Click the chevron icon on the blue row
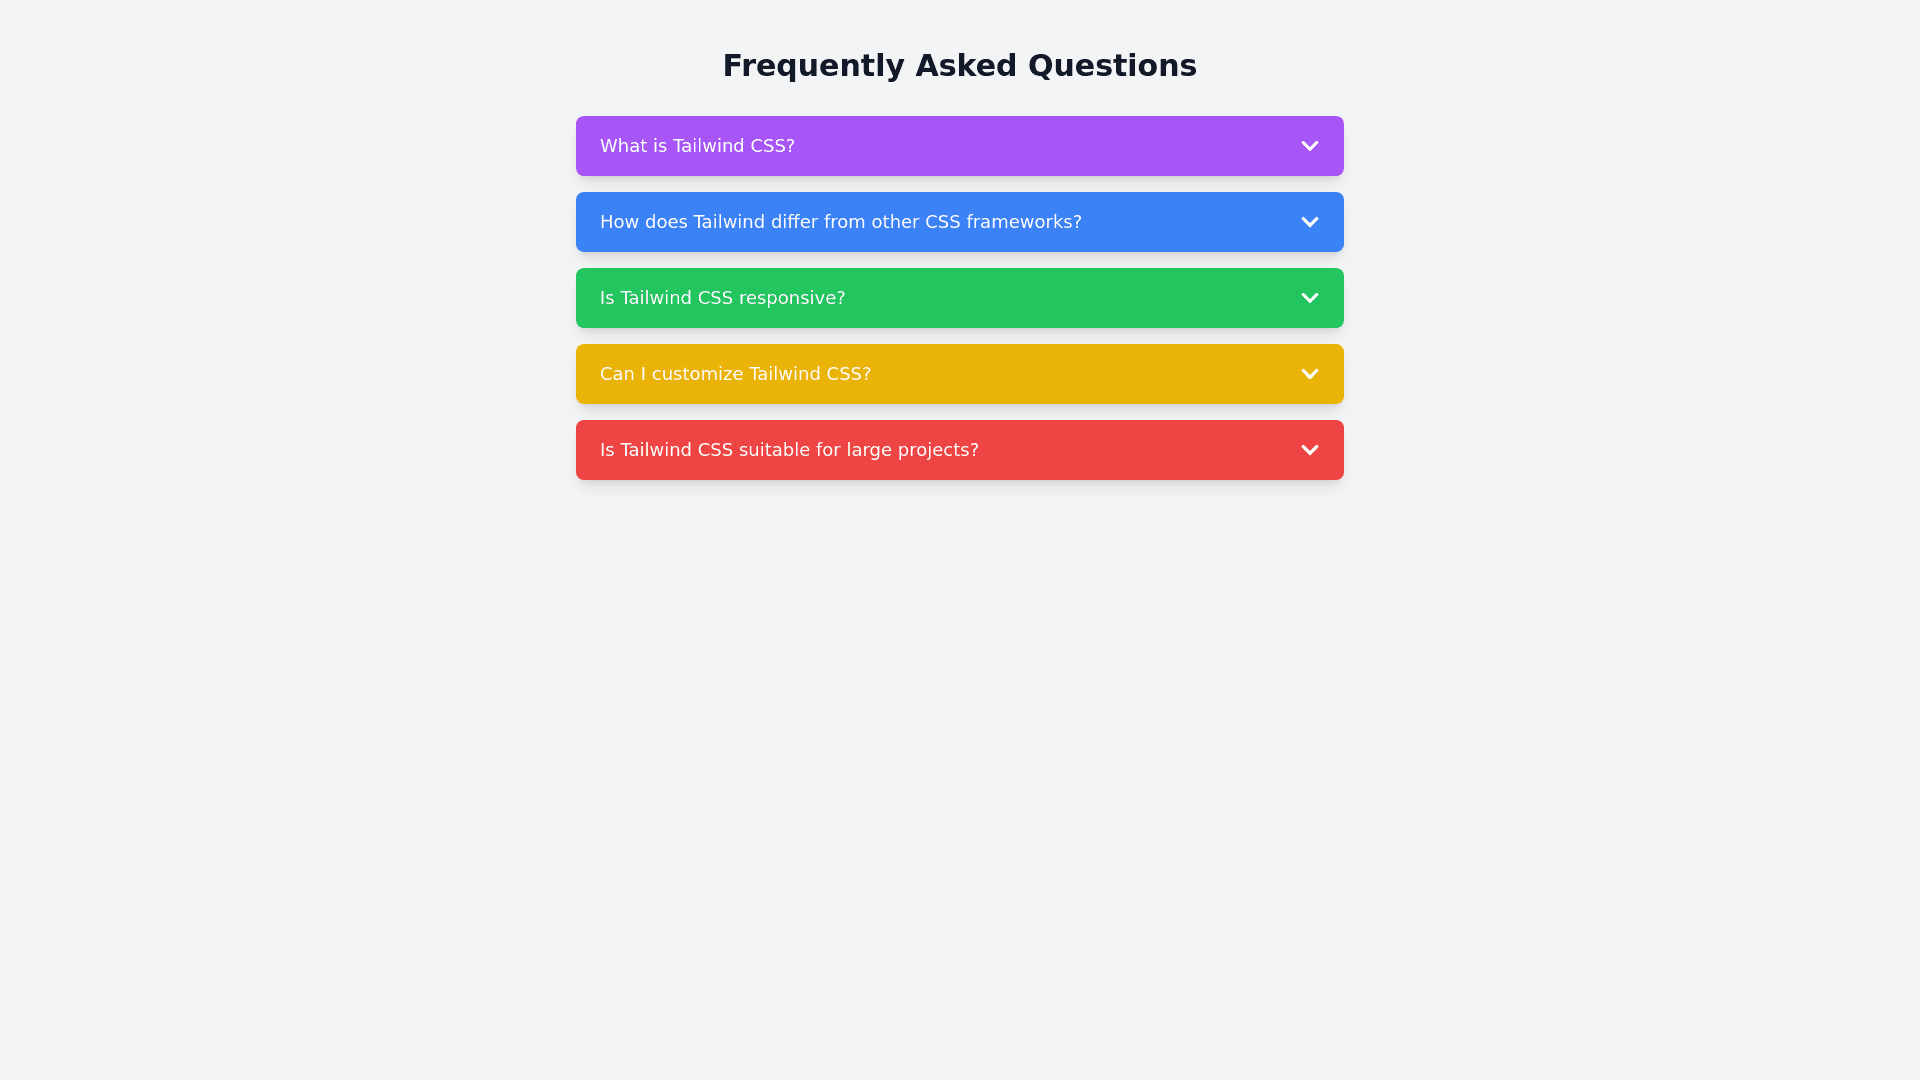 1309,222
